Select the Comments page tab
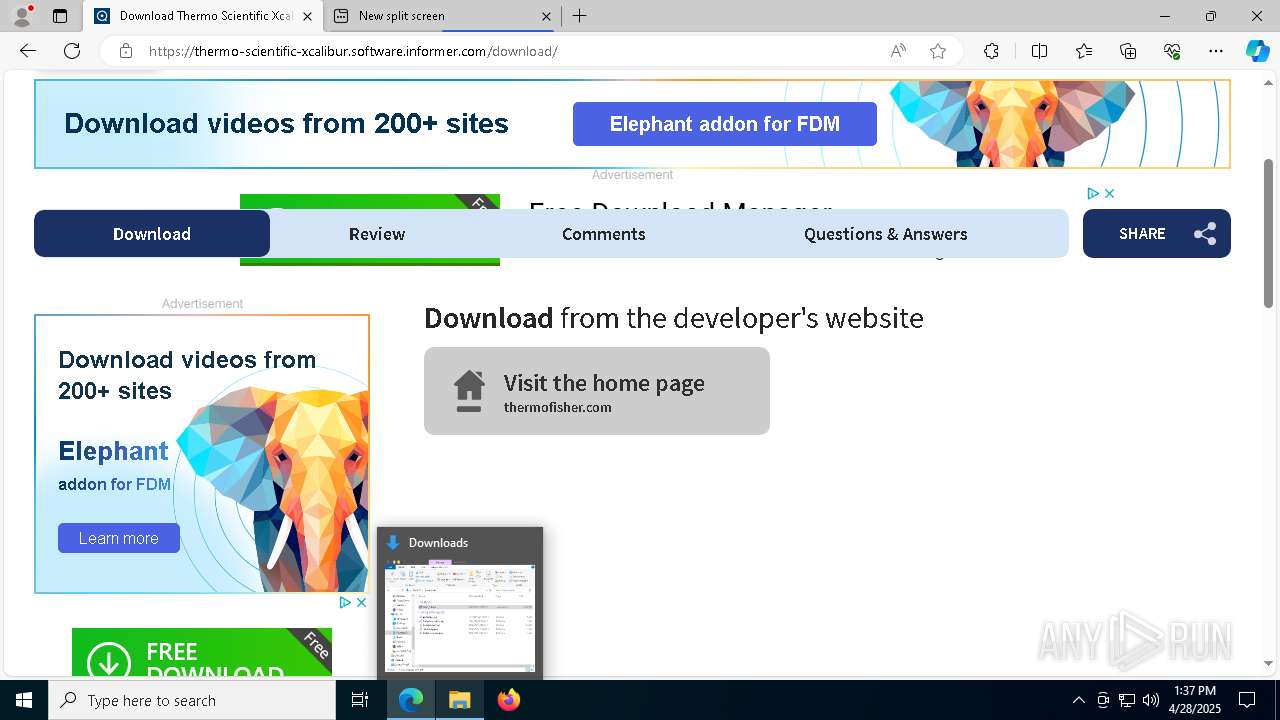 point(604,233)
